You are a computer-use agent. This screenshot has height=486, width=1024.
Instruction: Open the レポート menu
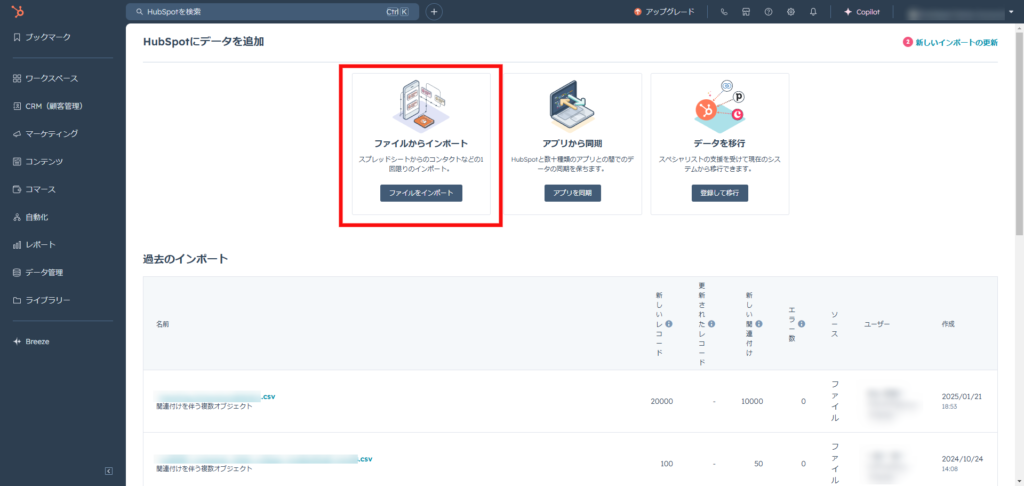coord(34,245)
